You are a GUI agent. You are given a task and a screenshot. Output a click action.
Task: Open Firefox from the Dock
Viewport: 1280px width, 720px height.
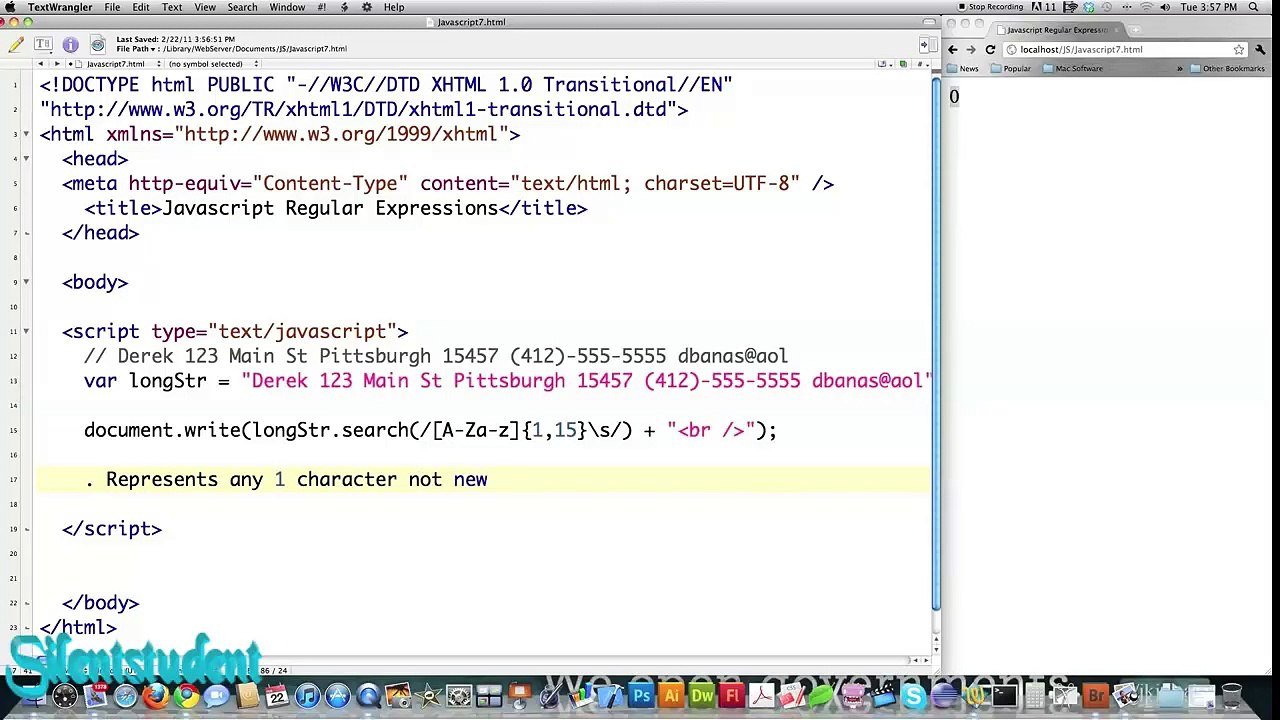point(156,695)
